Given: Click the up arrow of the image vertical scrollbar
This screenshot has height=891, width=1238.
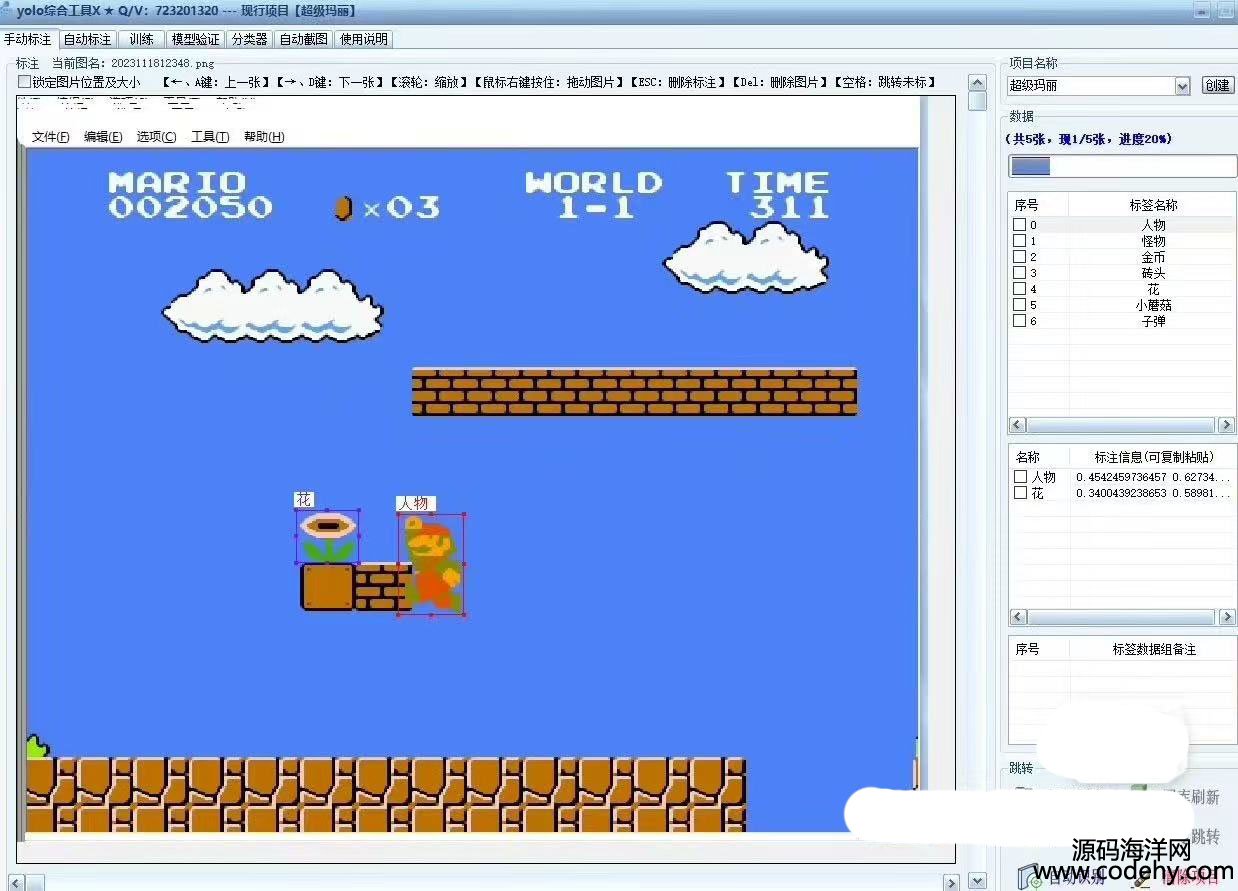Looking at the screenshot, I should click(x=977, y=81).
